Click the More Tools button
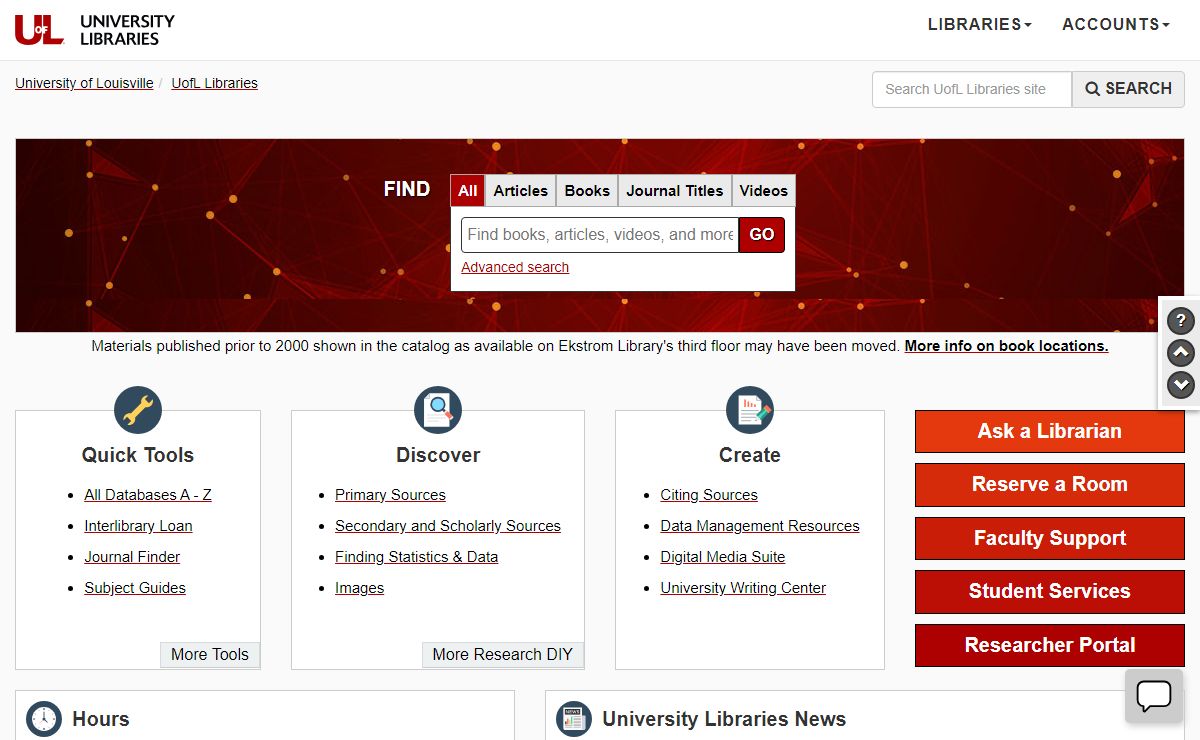1200x740 pixels. click(x=210, y=655)
